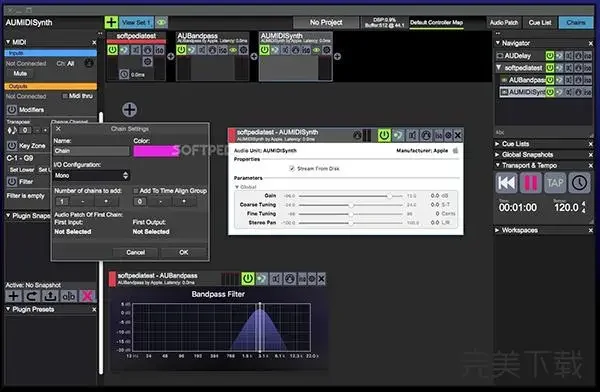
Task: Click mute speaker icon on softpediatest chain strip
Action: 136,50
